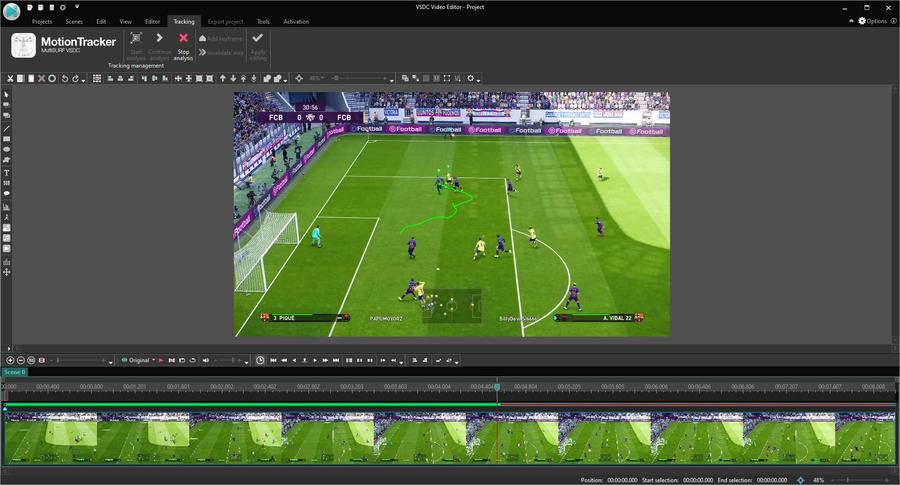Click the go-to-start playback button

click(x=273, y=360)
